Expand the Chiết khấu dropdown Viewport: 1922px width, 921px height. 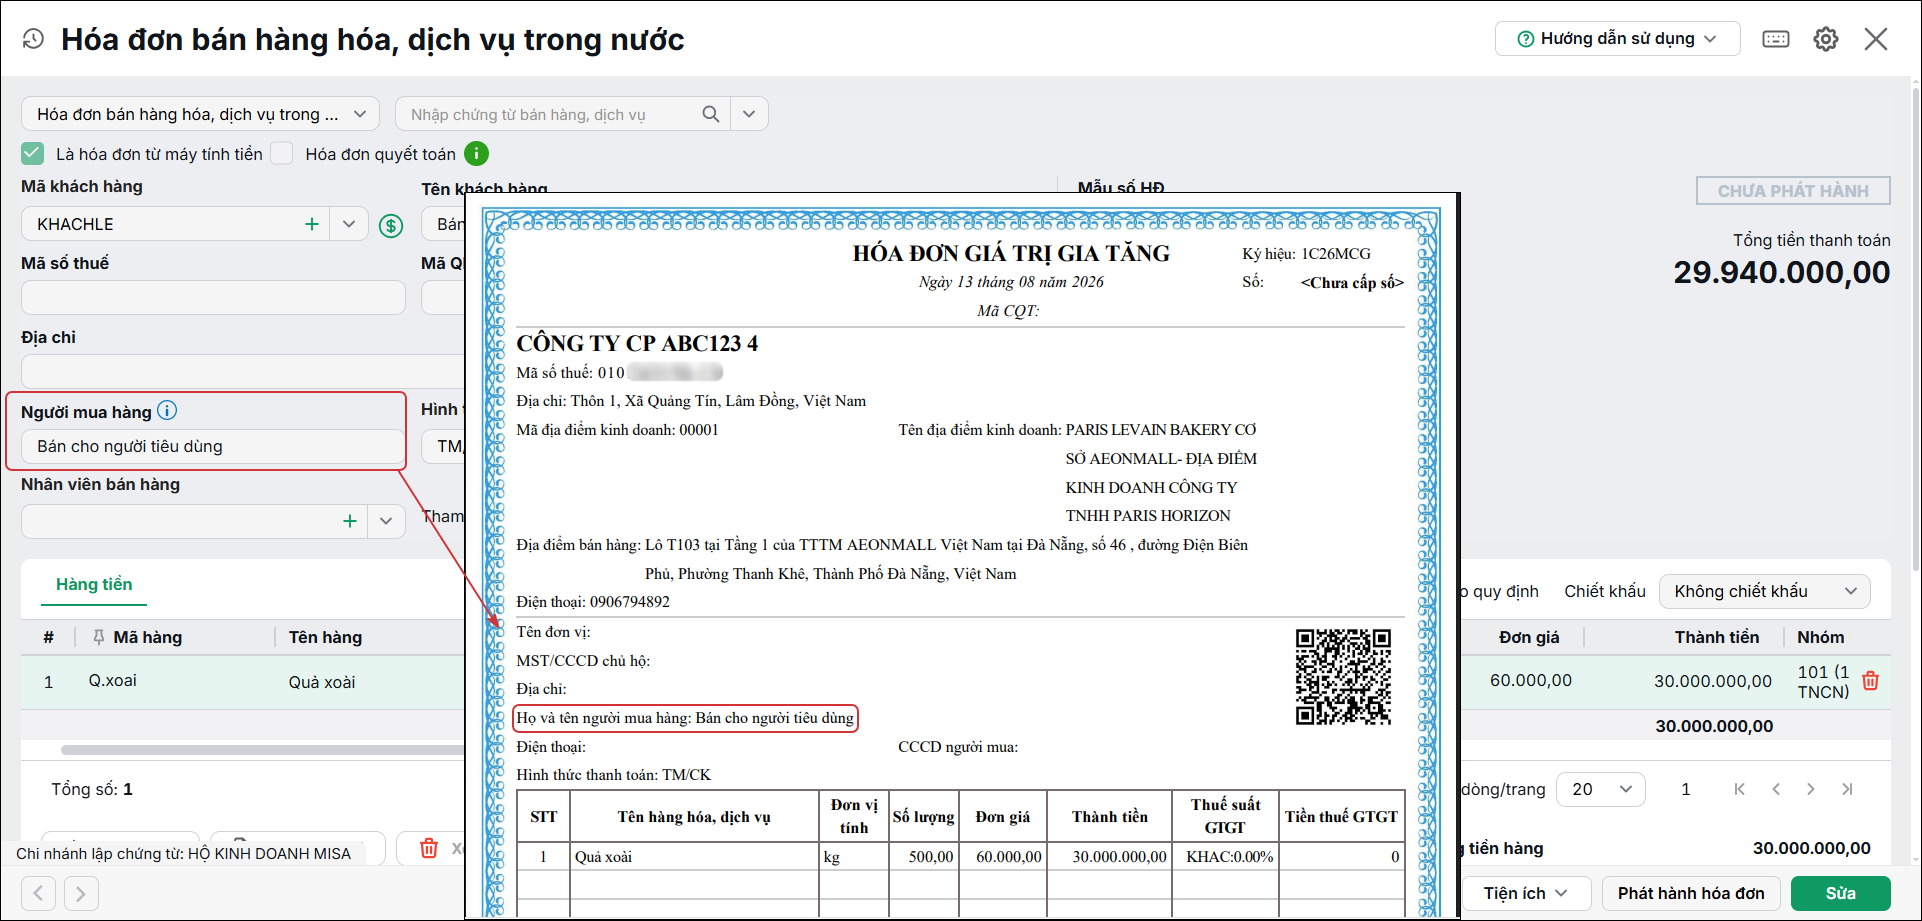[1764, 591]
